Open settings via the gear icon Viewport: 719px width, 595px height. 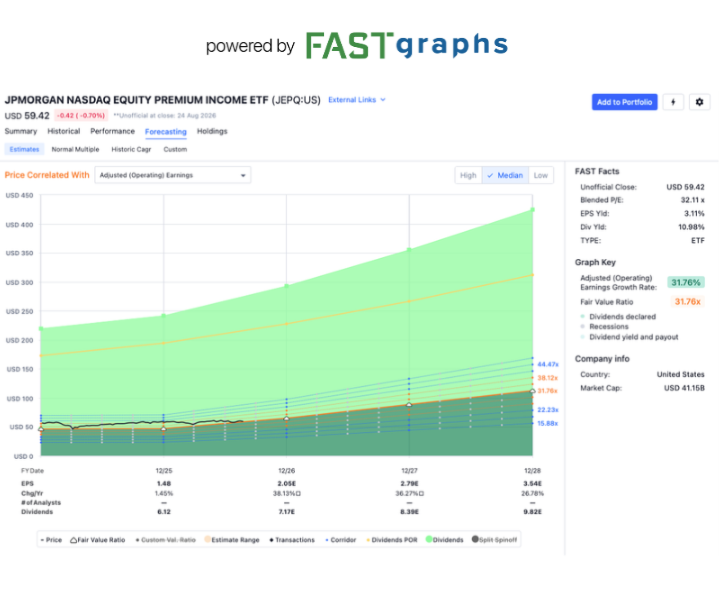(699, 102)
